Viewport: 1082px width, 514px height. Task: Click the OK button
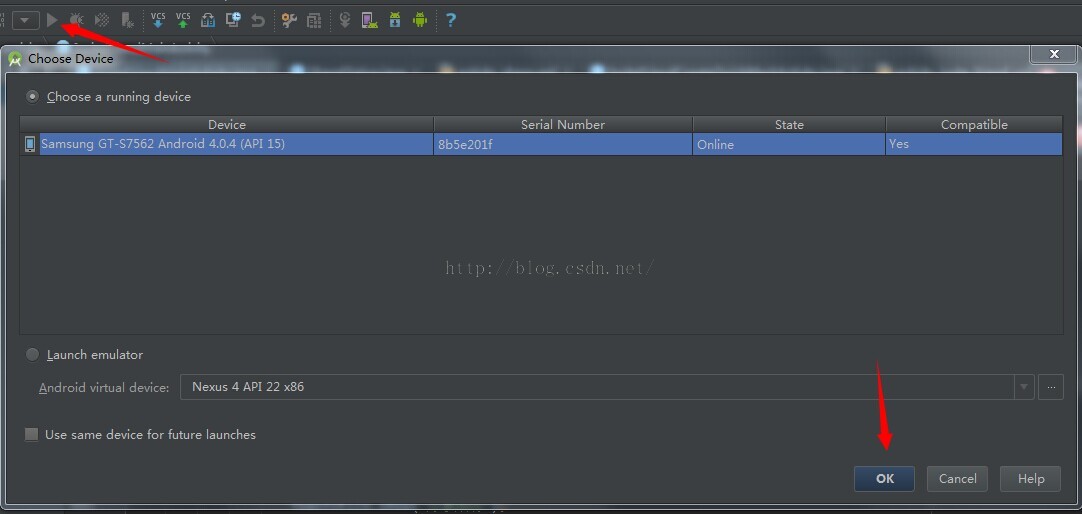[x=885, y=479]
